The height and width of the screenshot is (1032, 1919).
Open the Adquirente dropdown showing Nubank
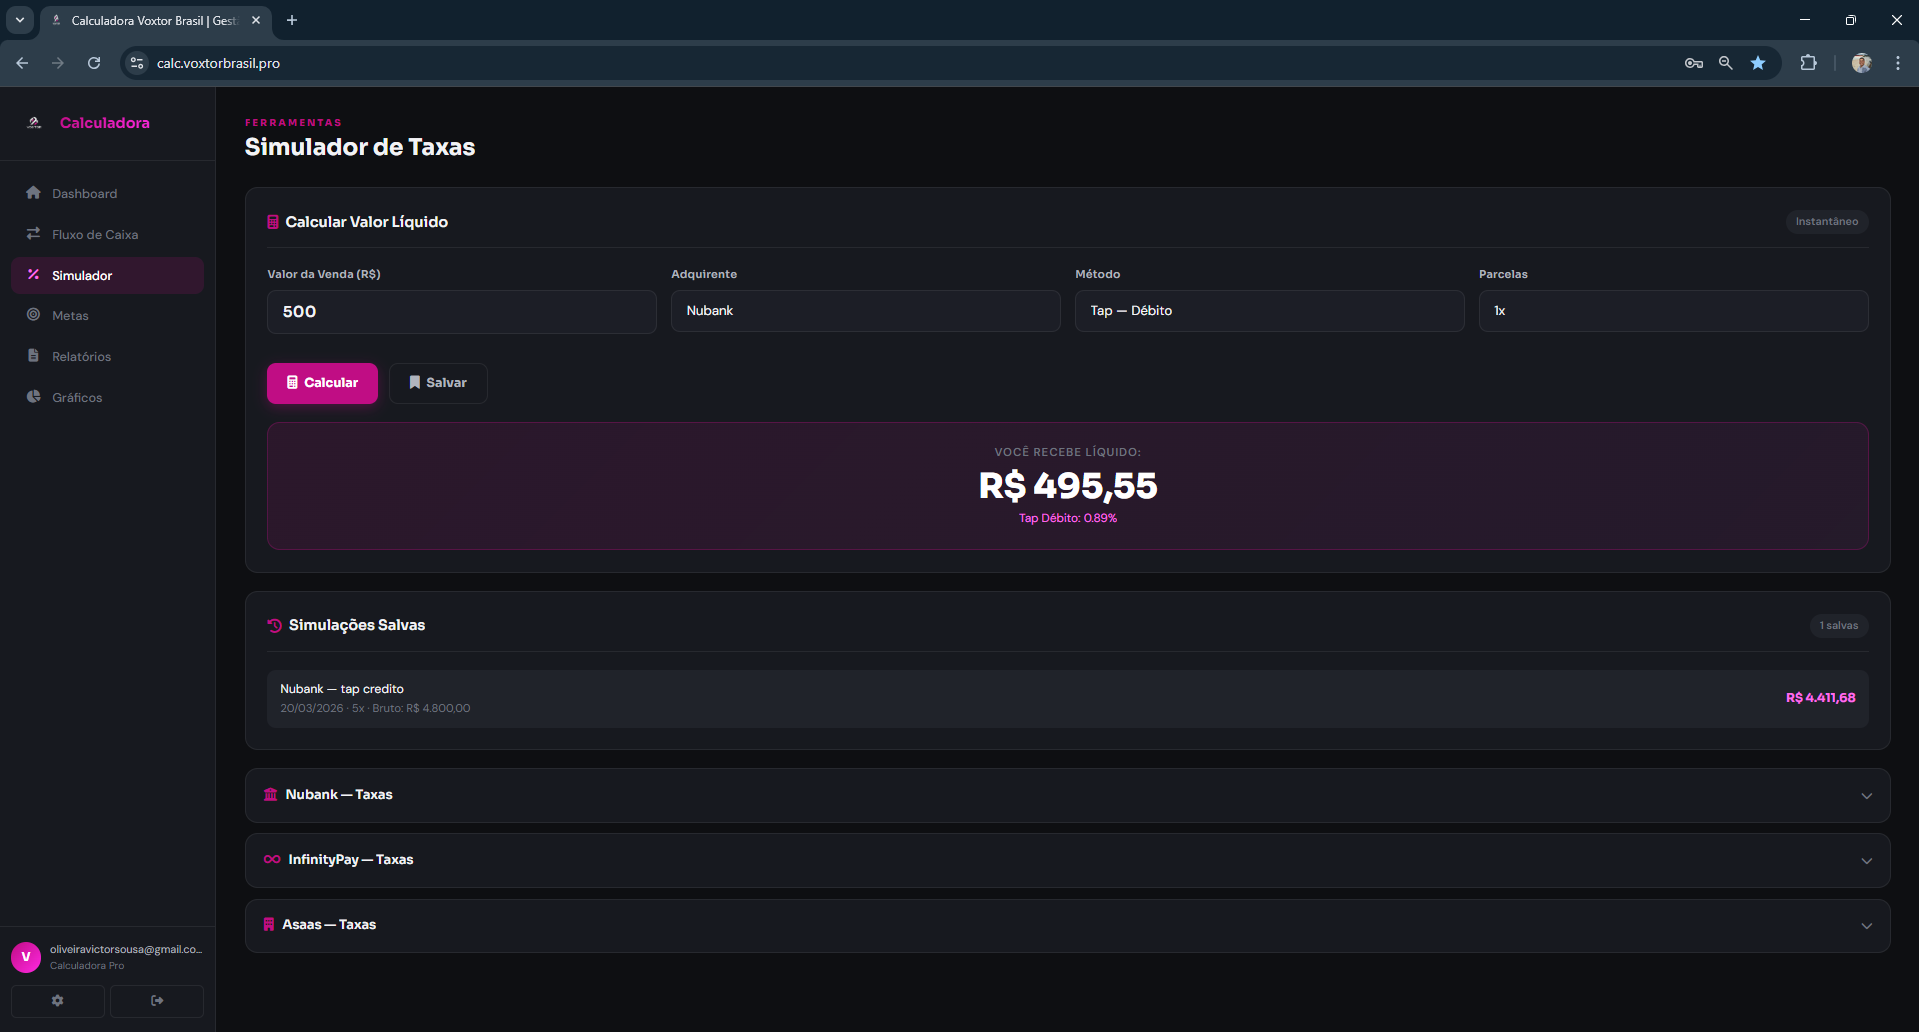pyautogui.click(x=865, y=311)
